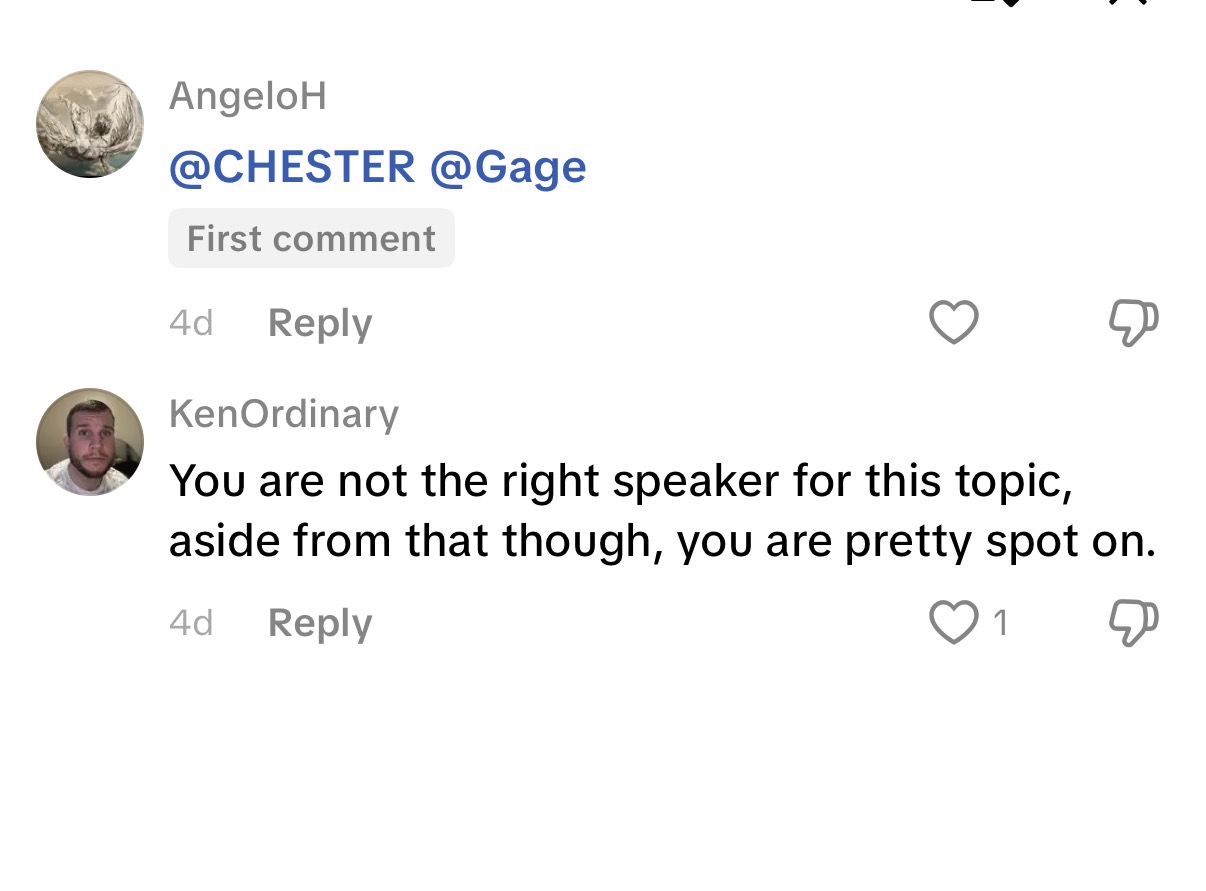Open KenOrdinary's profile via username

click(x=284, y=413)
